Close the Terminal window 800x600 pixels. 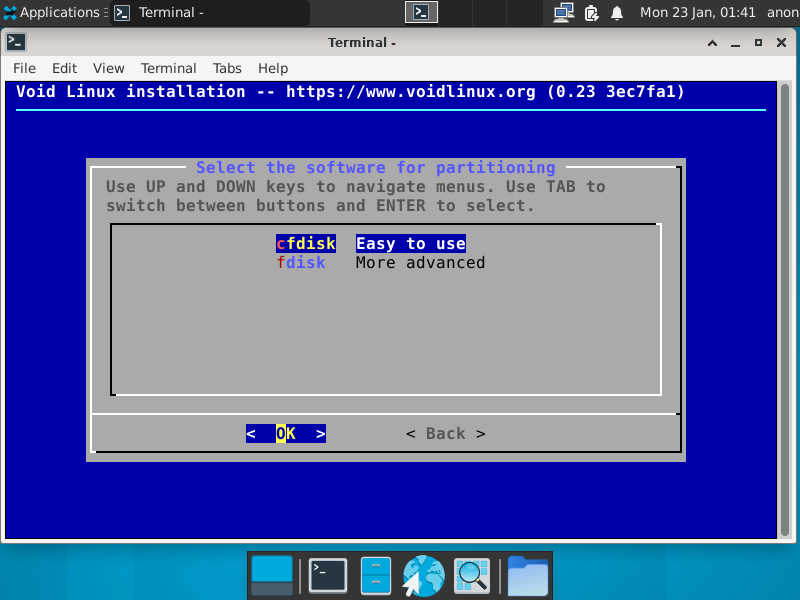click(781, 43)
